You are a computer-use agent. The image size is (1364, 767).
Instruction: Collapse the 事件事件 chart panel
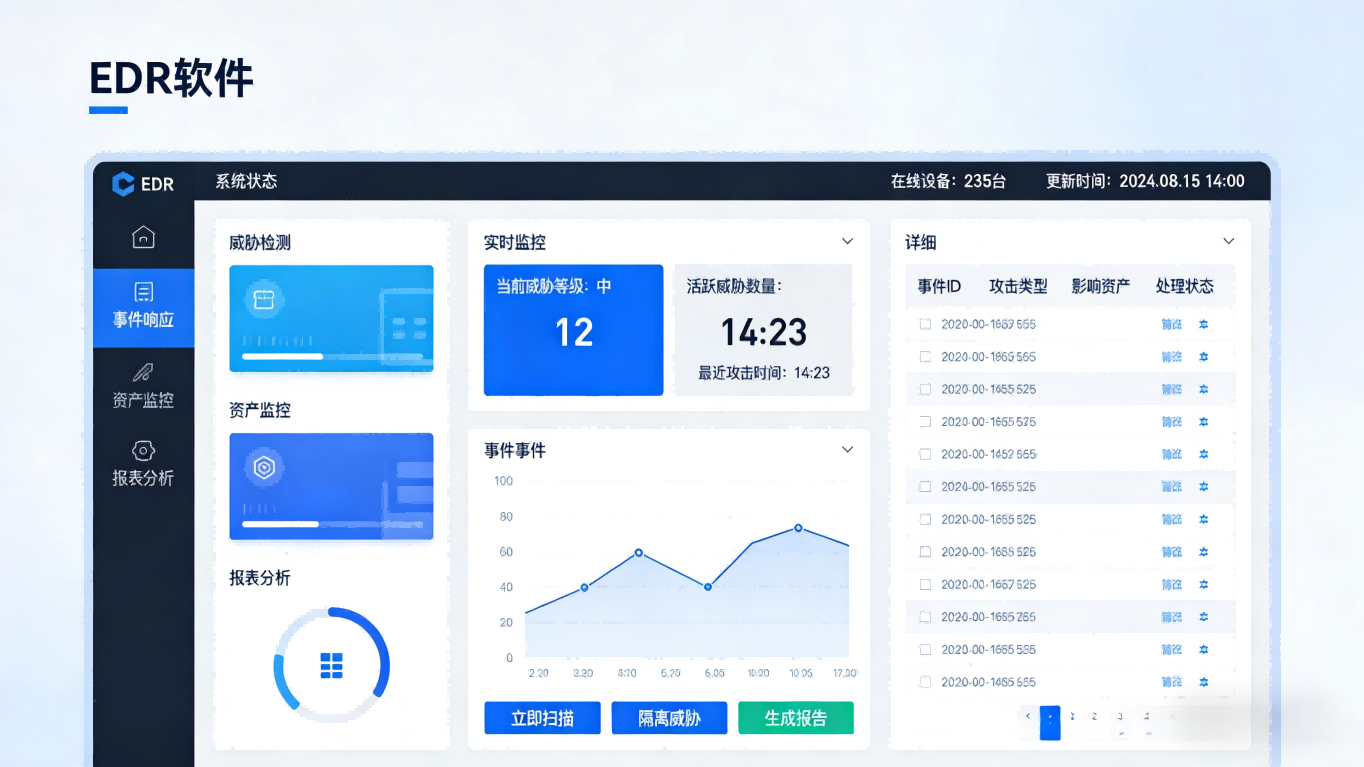847,449
